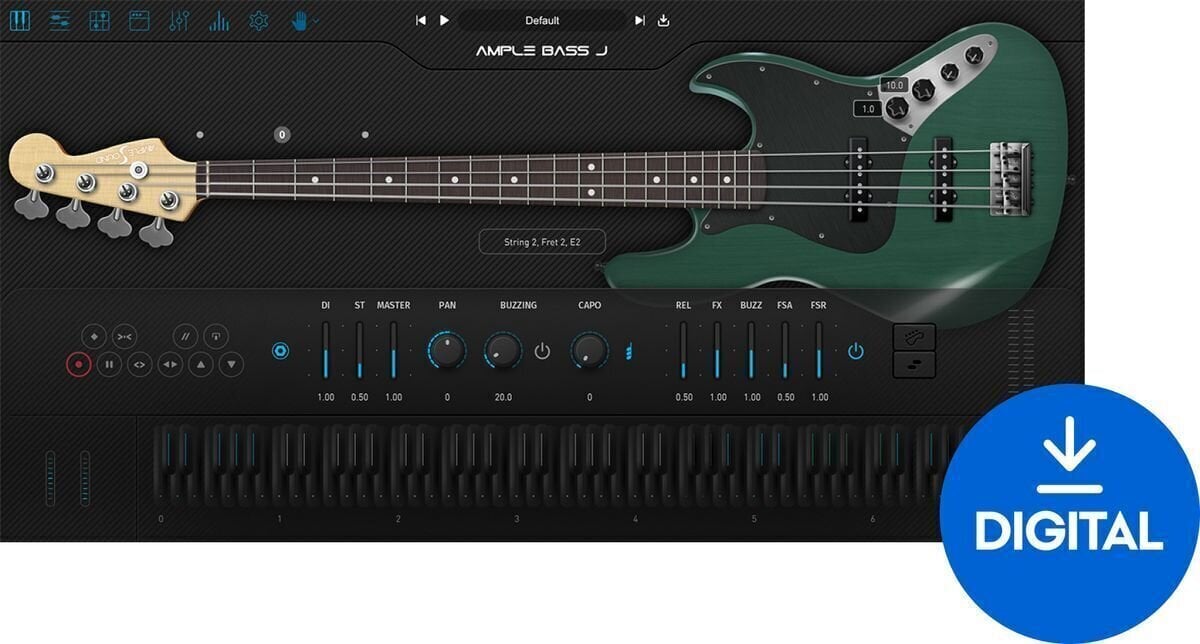
Task: Toggle the BUZZING power button
Action: click(542, 351)
